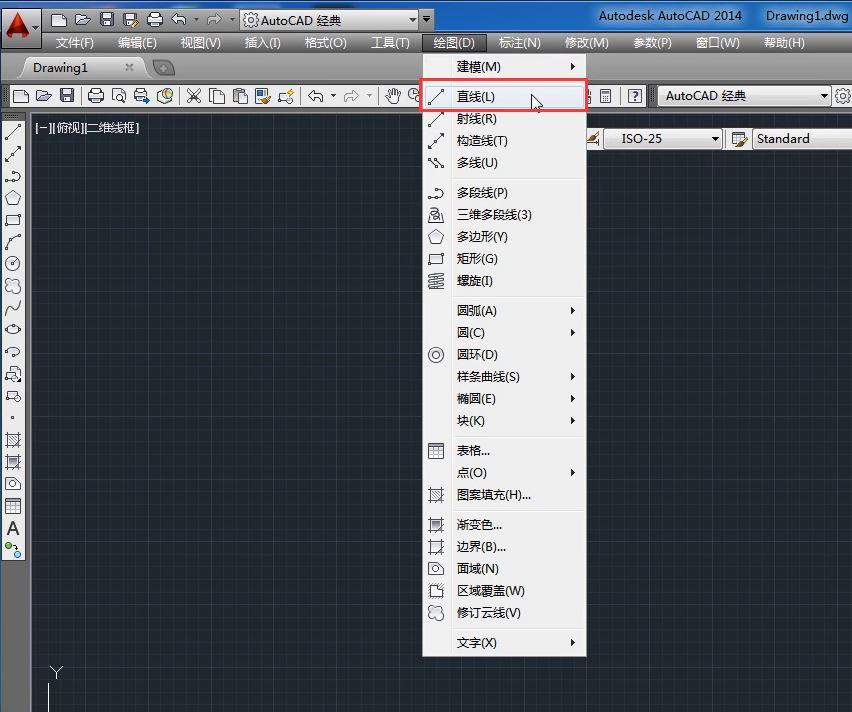Select Revision Cloud tool in left toolbar
Viewport: 852px width, 712px height.
click(x=13, y=285)
